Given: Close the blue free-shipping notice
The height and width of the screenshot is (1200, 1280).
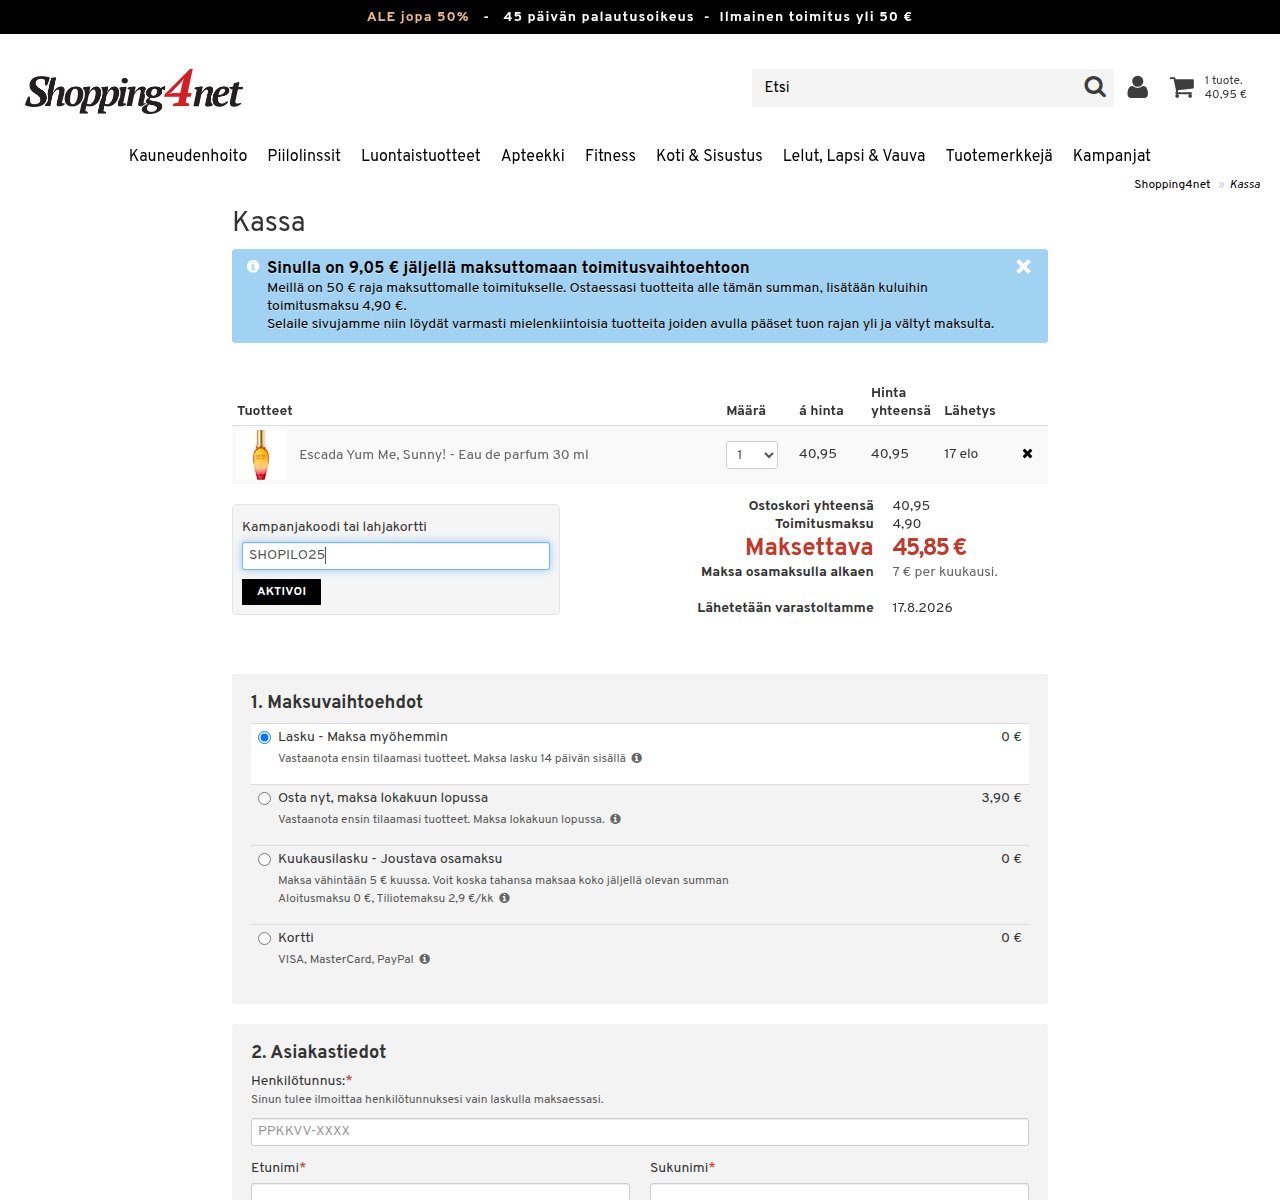Looking at the screenshot, I should point(1023,266).
